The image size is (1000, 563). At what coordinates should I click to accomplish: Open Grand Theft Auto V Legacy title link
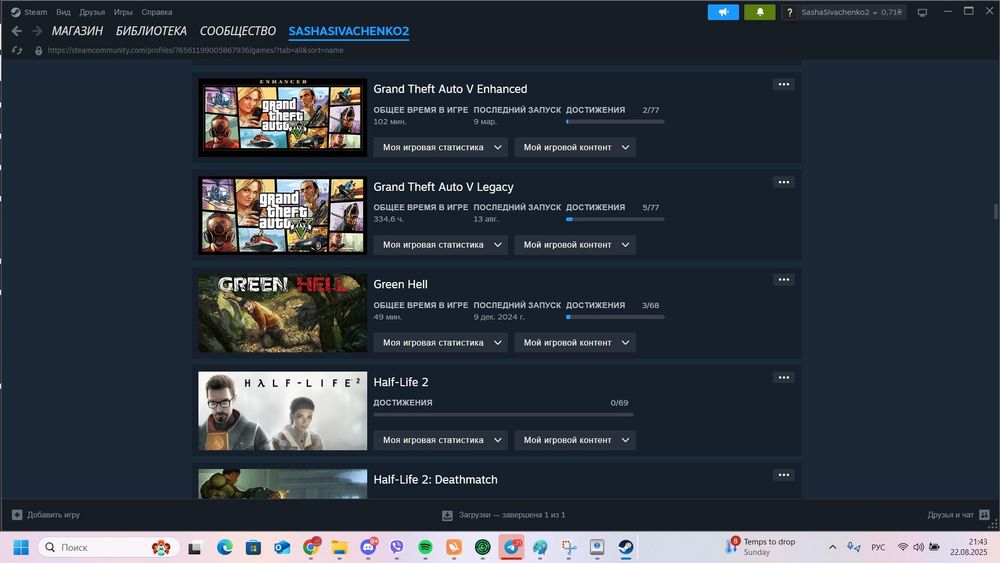(x=443, y=187)
